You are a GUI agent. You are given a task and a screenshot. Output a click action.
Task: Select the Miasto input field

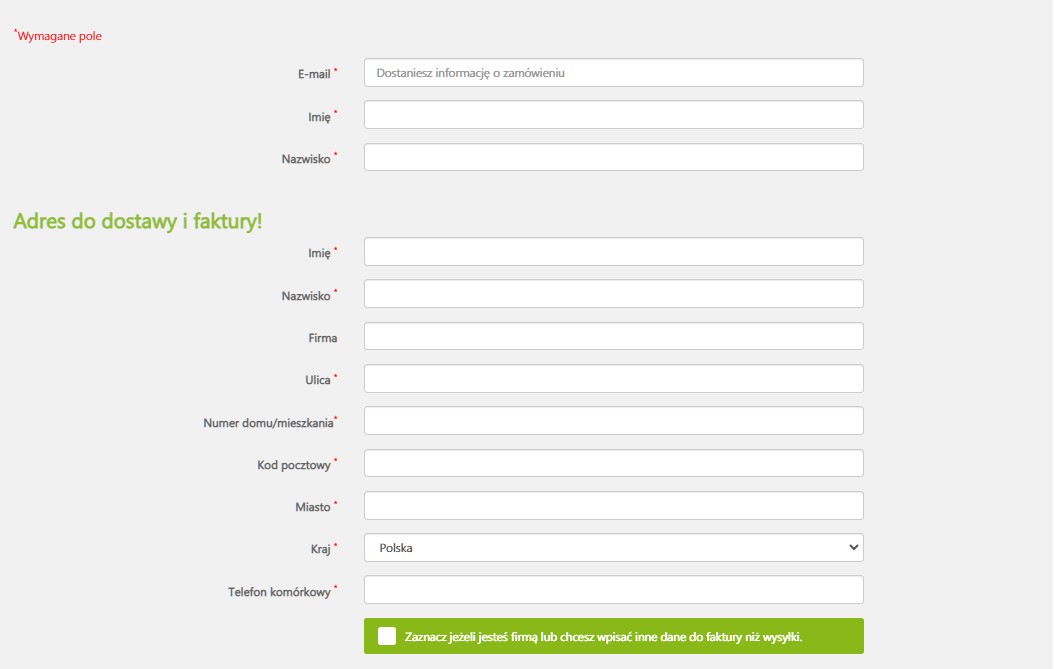pyautogui.click(x=614, y=506)
